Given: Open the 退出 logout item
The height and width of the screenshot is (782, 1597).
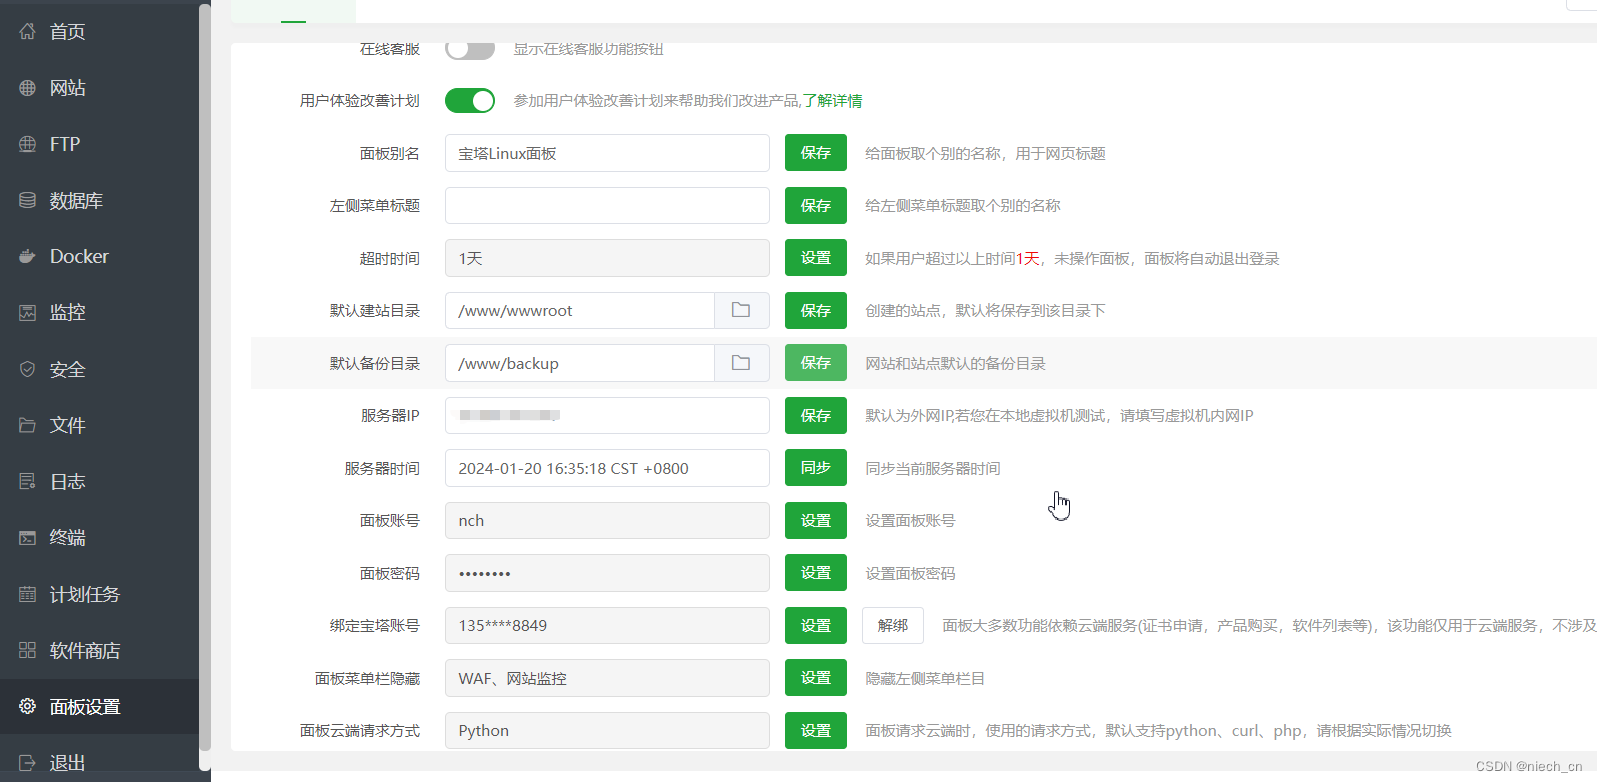Looking at the screenshot, I should click(x=99, y=762).
